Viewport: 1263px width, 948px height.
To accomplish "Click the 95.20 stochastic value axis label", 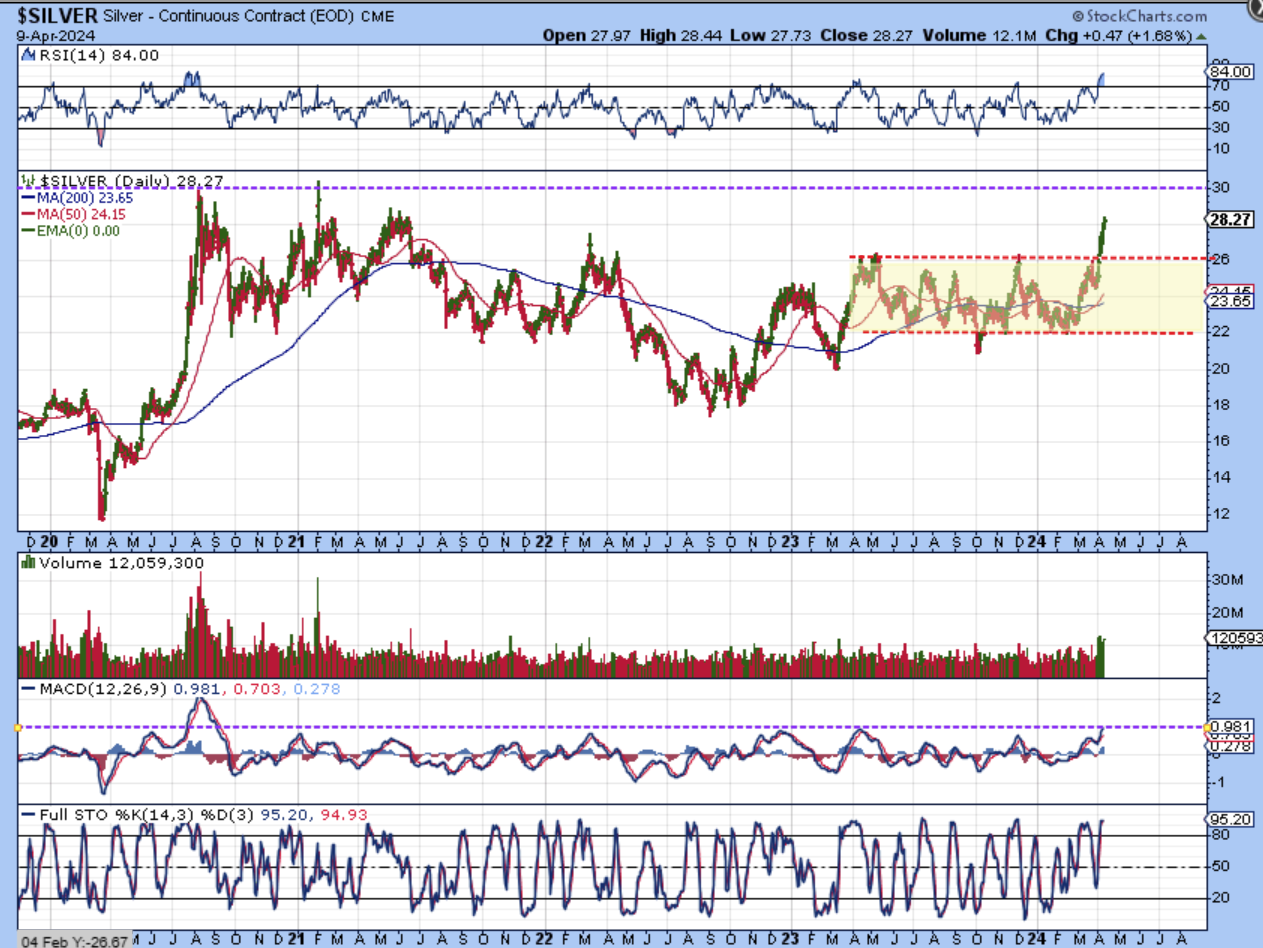I will [1229, 817].
